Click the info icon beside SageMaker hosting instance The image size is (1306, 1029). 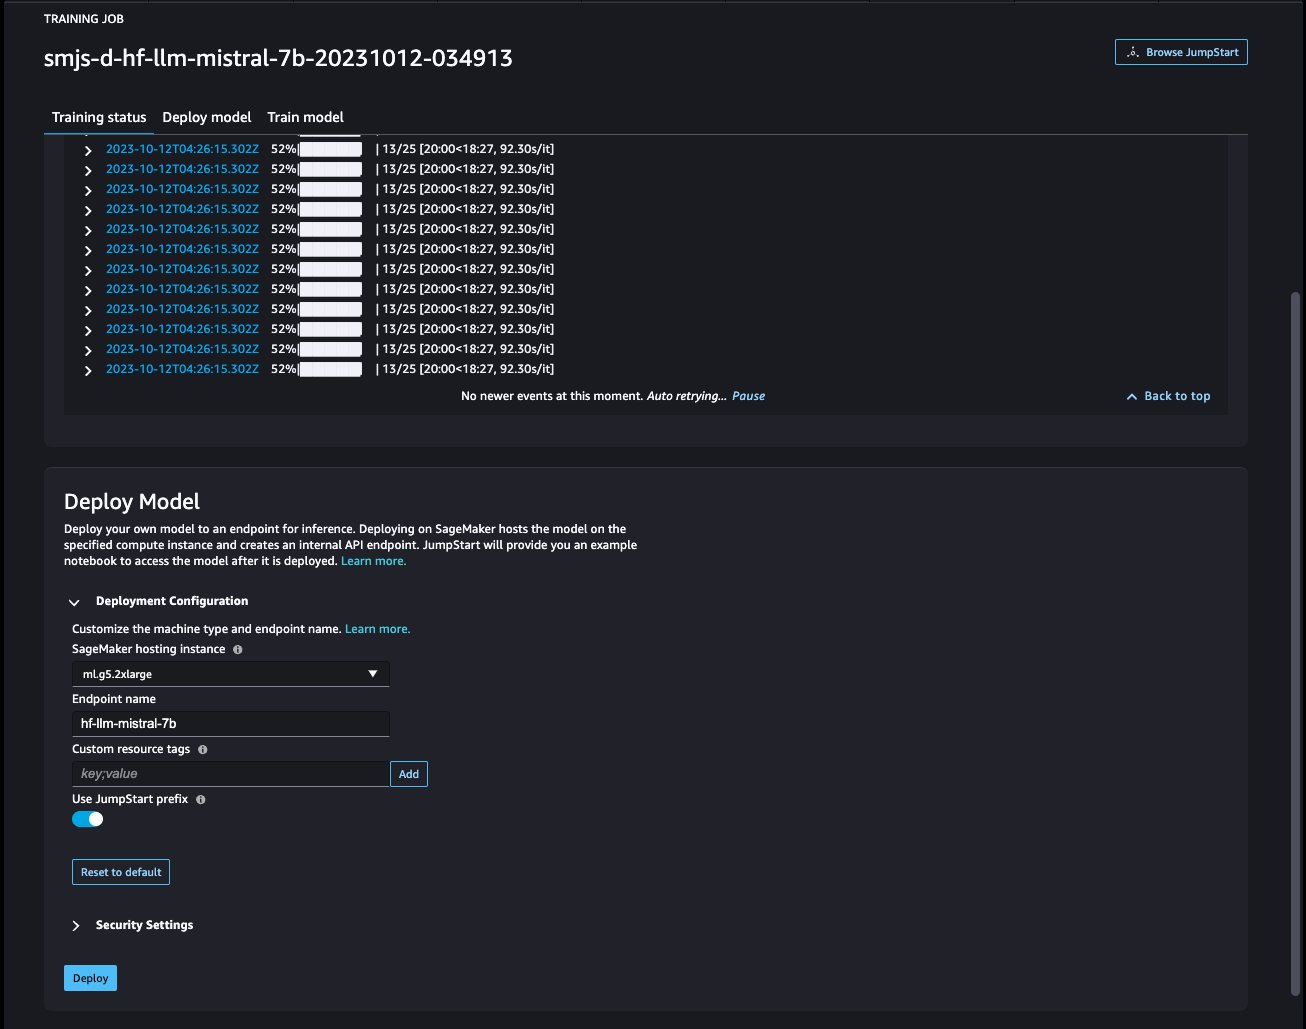(x=237, y=650)
